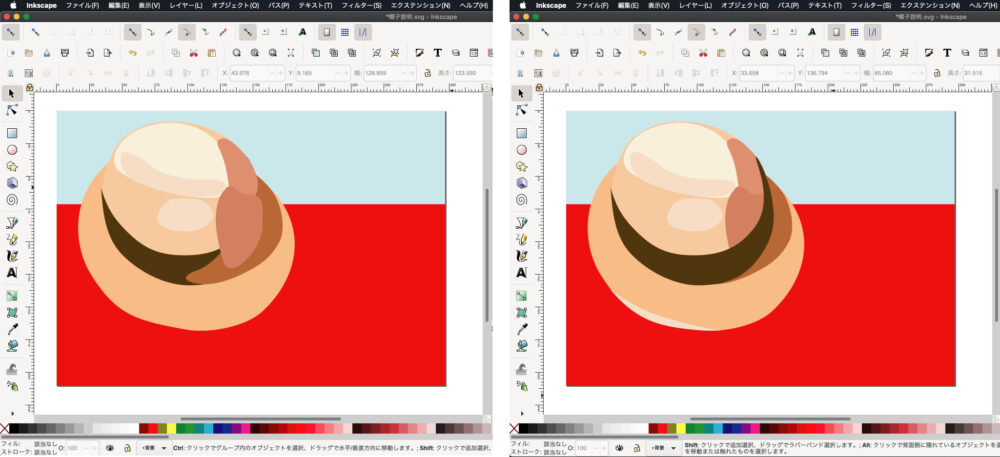The width and height of the screenshot is (1000, 457).
Task: Select the Star tool in left window toolbox
Action: pyautogui.click(x=13, y=166)
